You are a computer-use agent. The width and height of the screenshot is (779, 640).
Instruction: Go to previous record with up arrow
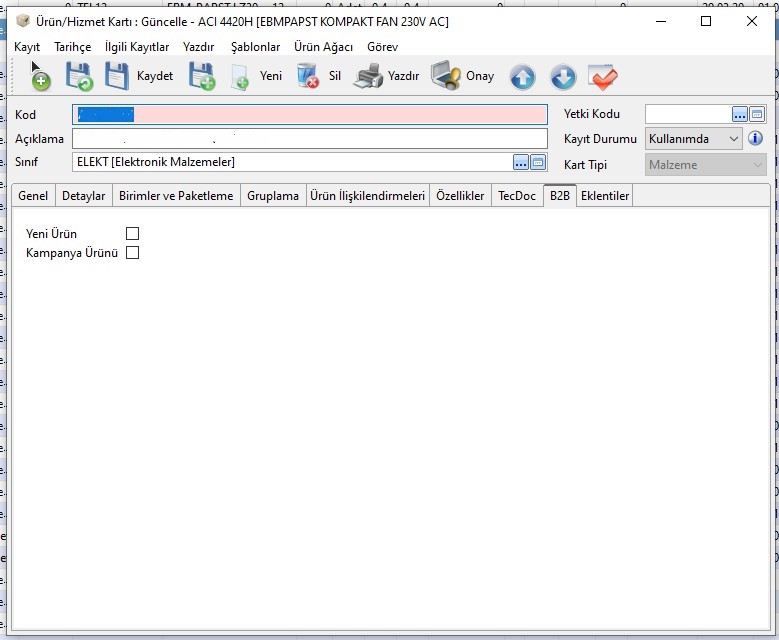click(522, 77)
